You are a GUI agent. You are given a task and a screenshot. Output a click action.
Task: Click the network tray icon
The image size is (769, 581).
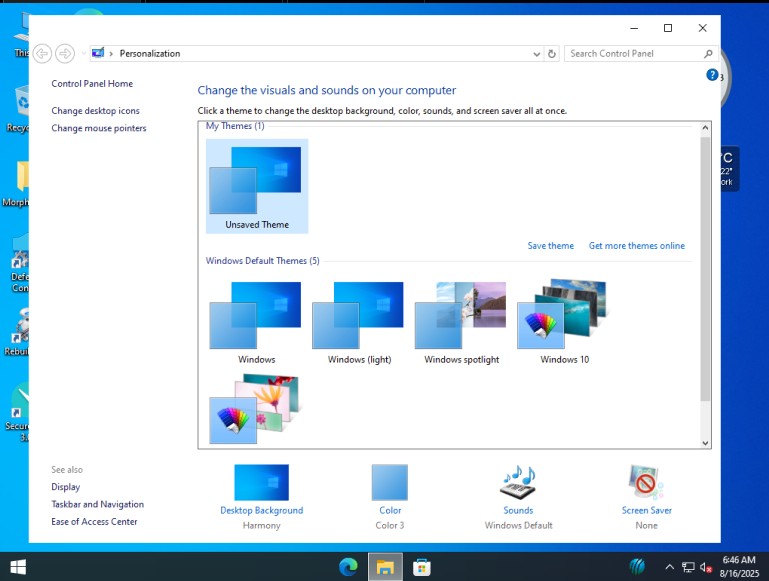[x=688, y=567]
